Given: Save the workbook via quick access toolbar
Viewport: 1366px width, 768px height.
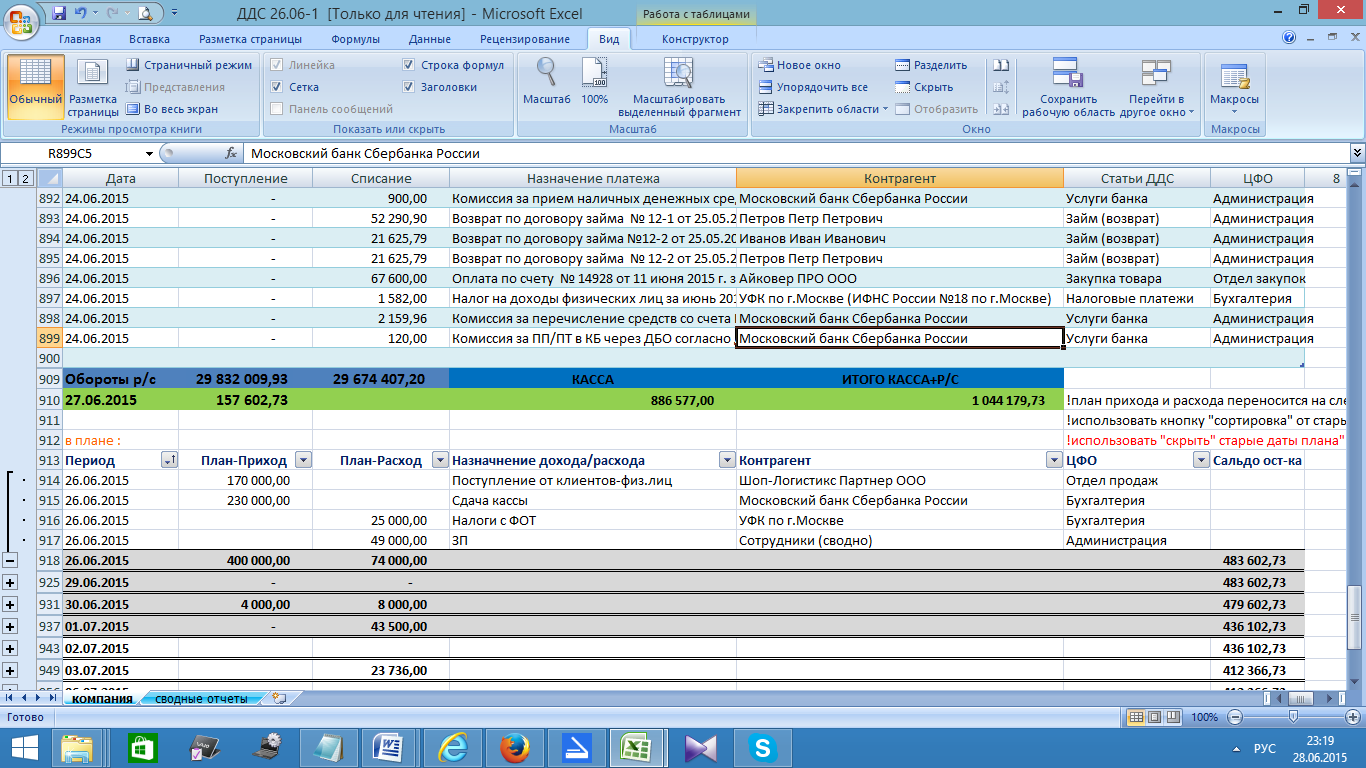Looking at the screenshot, I should pyautogui.click(x=59, y=13).
